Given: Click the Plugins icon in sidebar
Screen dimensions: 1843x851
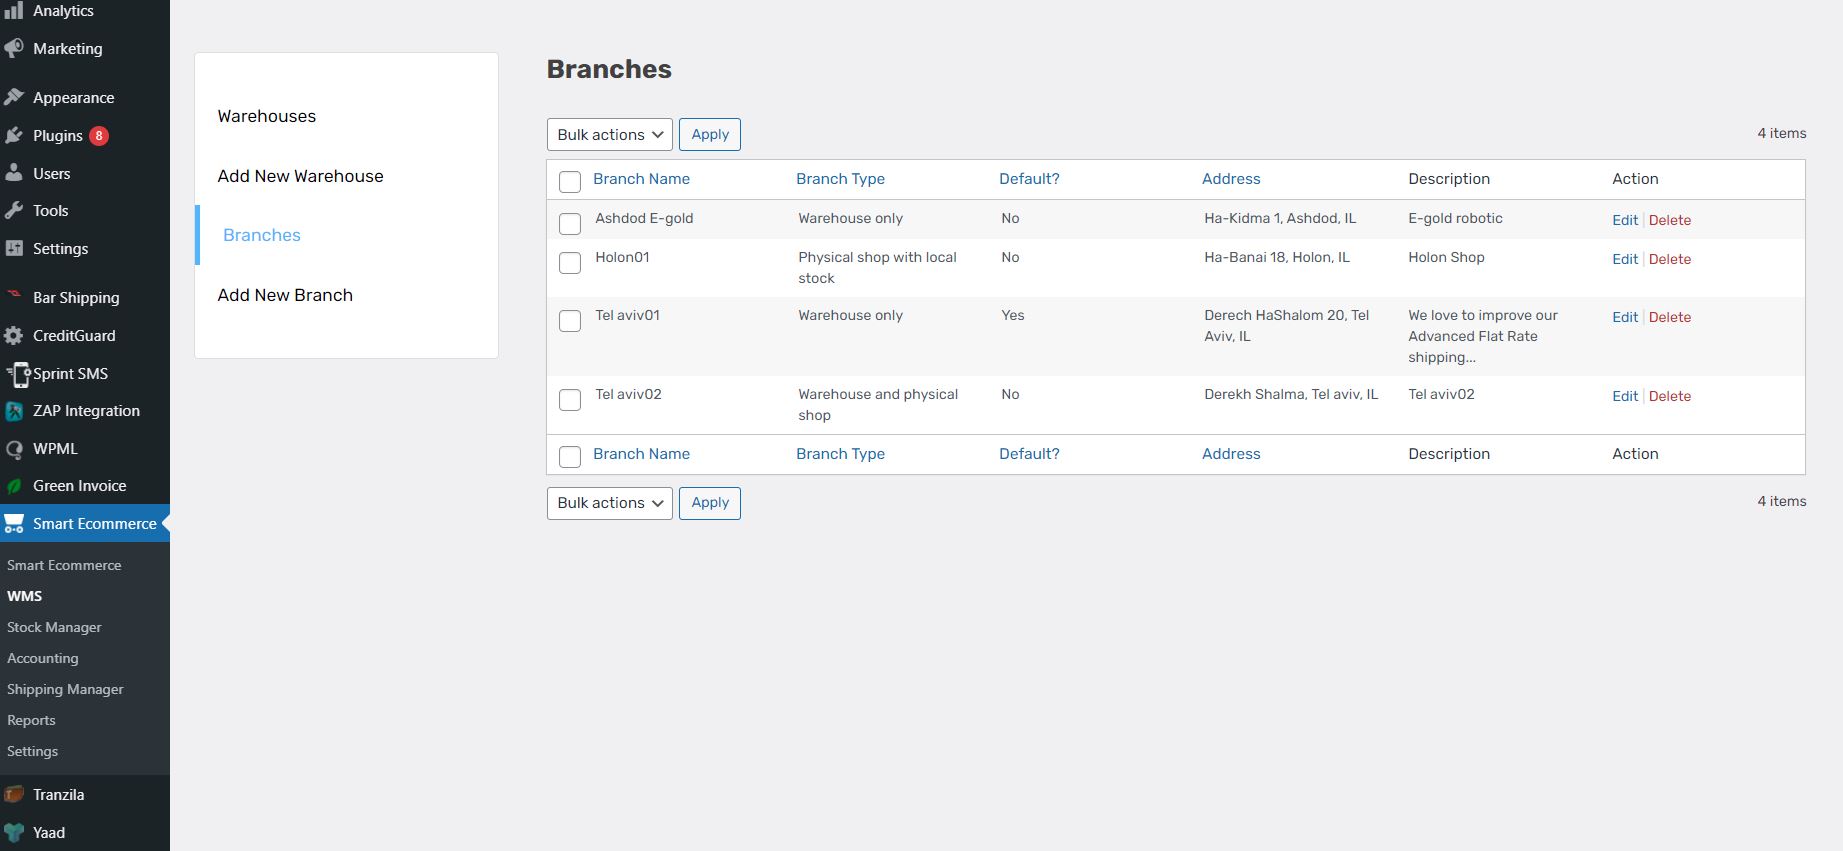Looking at the screenshot, I should click(x=14, y=135).
